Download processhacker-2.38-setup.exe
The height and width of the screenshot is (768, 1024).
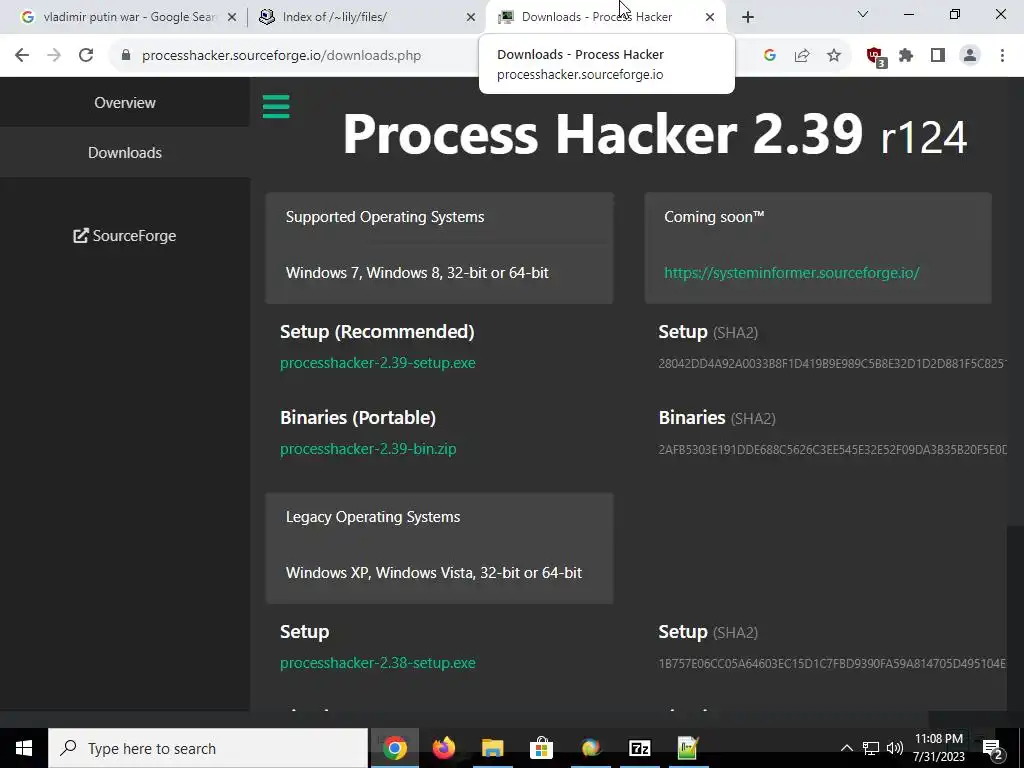click(377, 663)
